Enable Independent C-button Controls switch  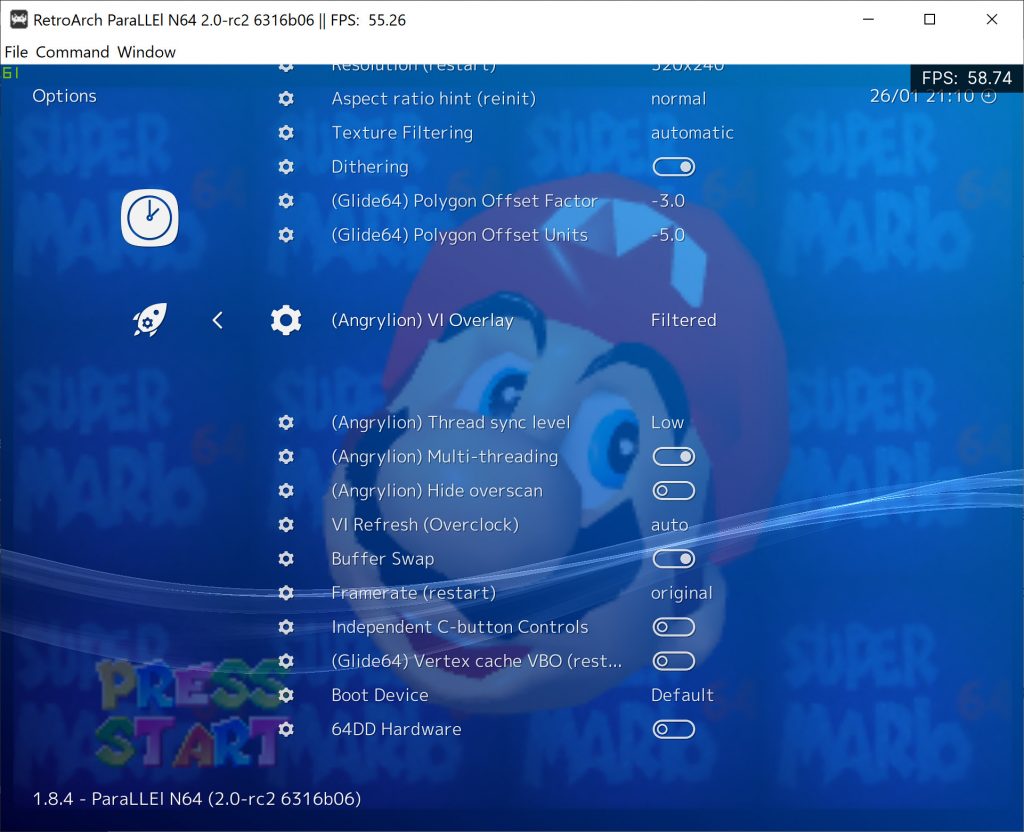pos(673,627)
